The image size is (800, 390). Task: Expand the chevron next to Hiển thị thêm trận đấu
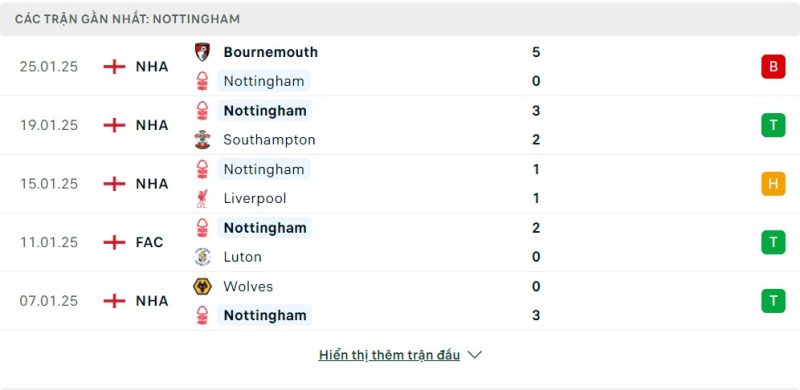point(474,355)
